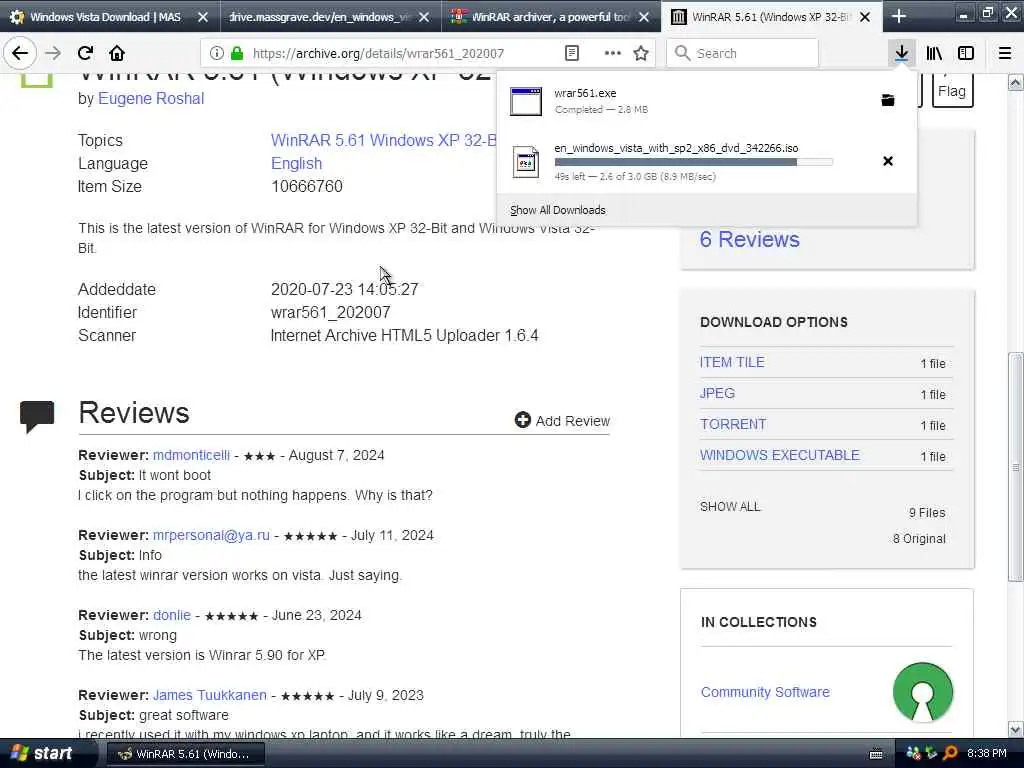Open reviewer mrpersonal@ya.ru profile
The width and height of the screenshot is (1024, 768).
[211, 536]
